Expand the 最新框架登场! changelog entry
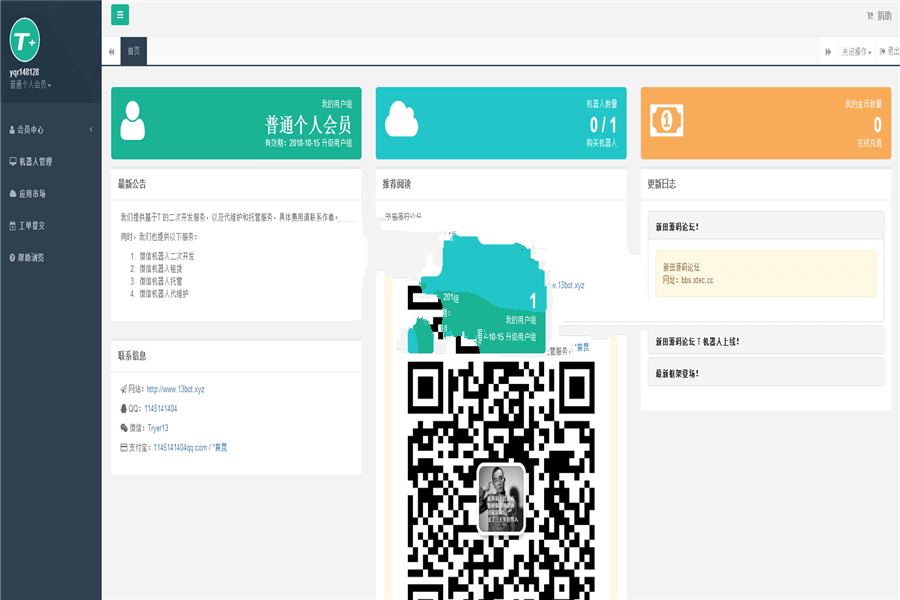 [766, 374]
